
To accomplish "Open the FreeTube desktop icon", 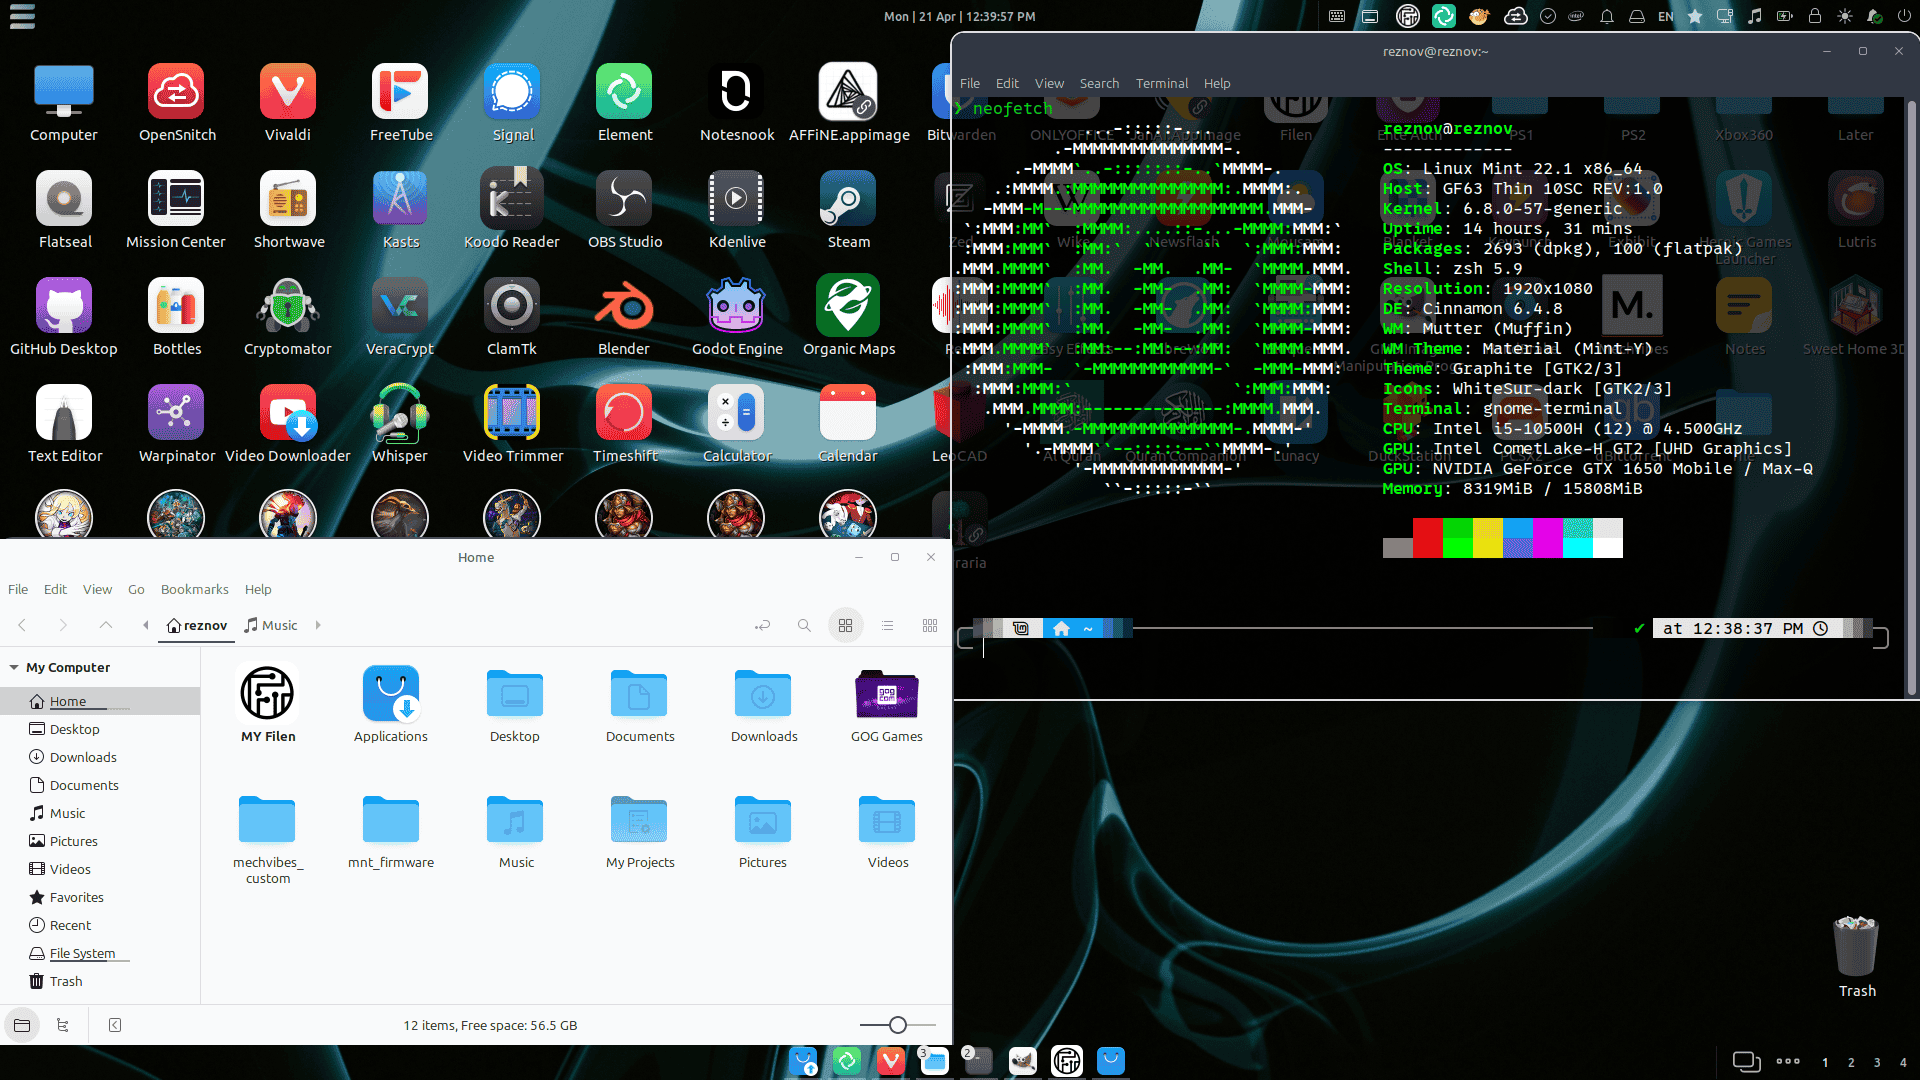I will point(400,103).
